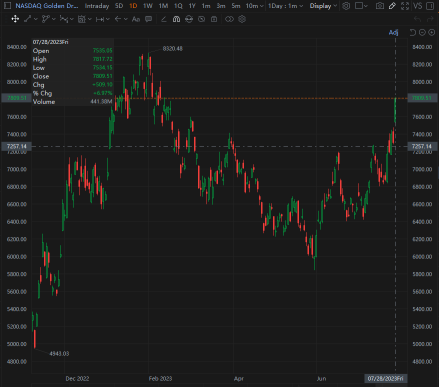Expand the wave pattern tool options
439x387 pixels.
(71, 19)
